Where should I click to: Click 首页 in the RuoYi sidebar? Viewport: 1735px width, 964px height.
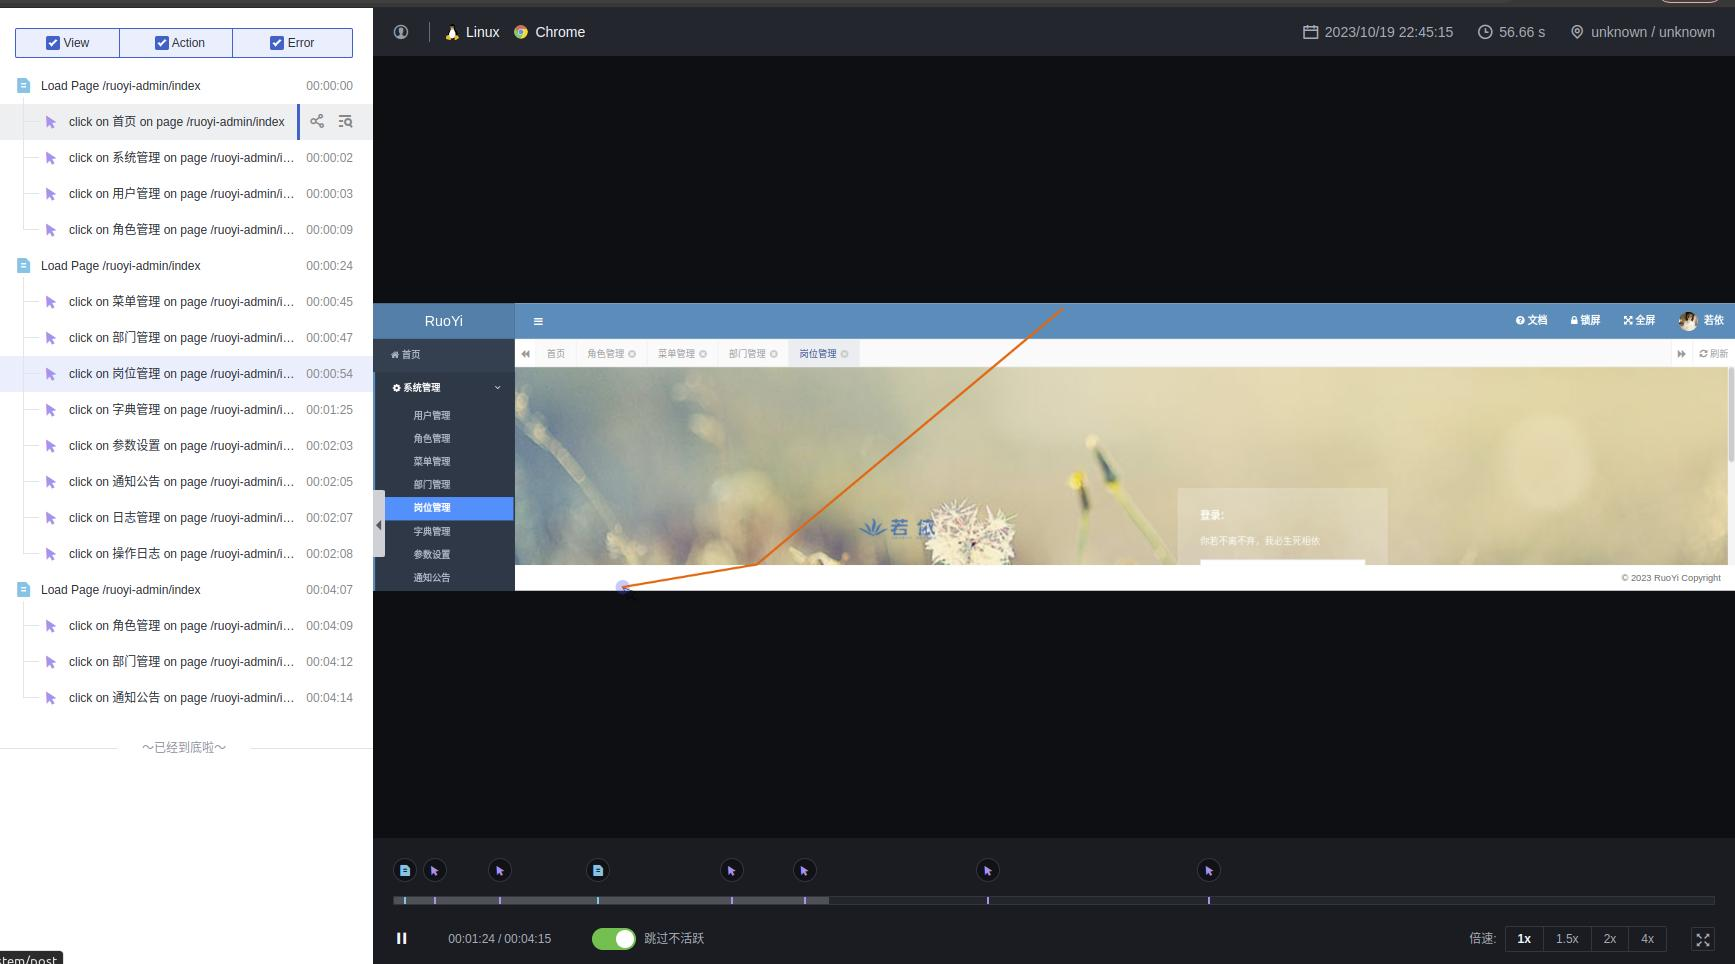pyautogui.click(x=406, y=355)
